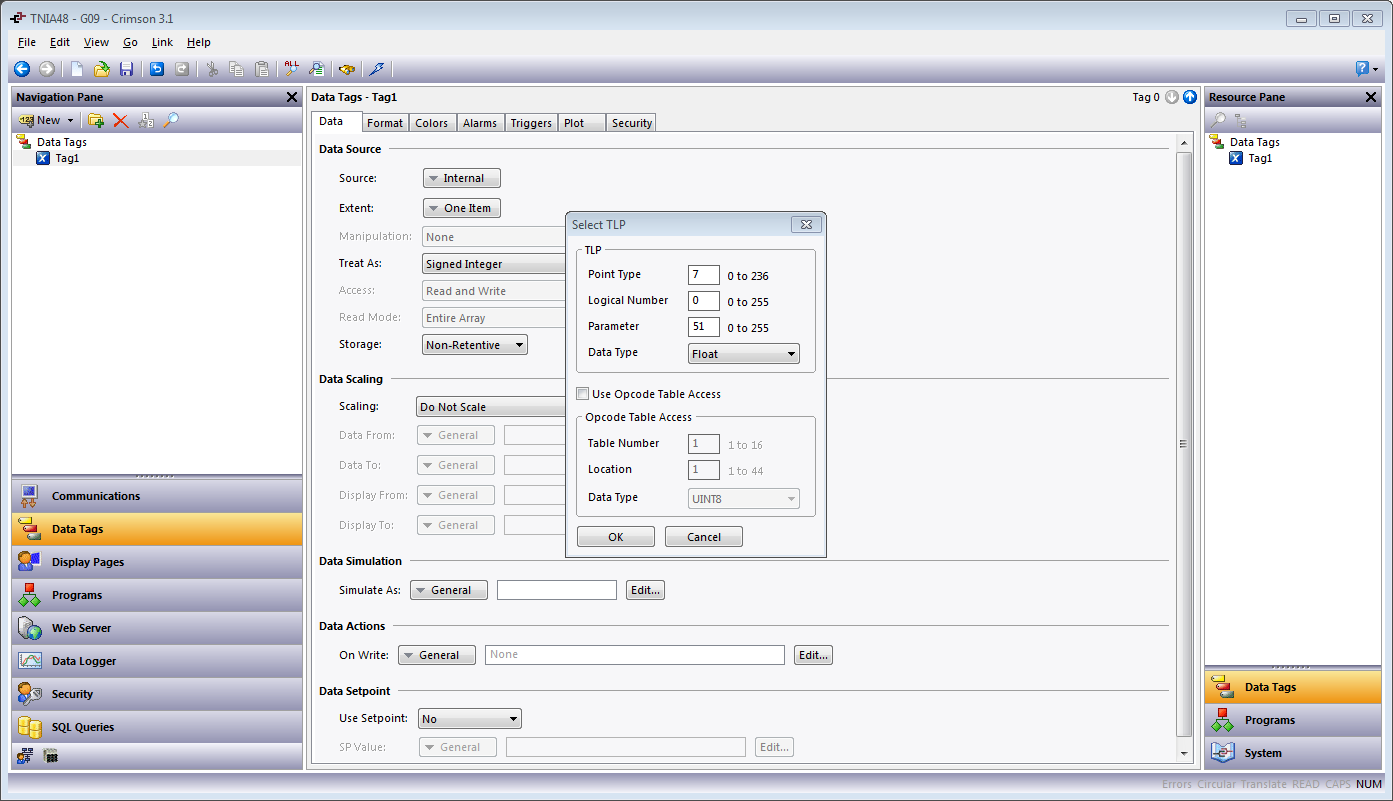
Task: Save the database with the floppy disk icon
Action: coord(126,69)
